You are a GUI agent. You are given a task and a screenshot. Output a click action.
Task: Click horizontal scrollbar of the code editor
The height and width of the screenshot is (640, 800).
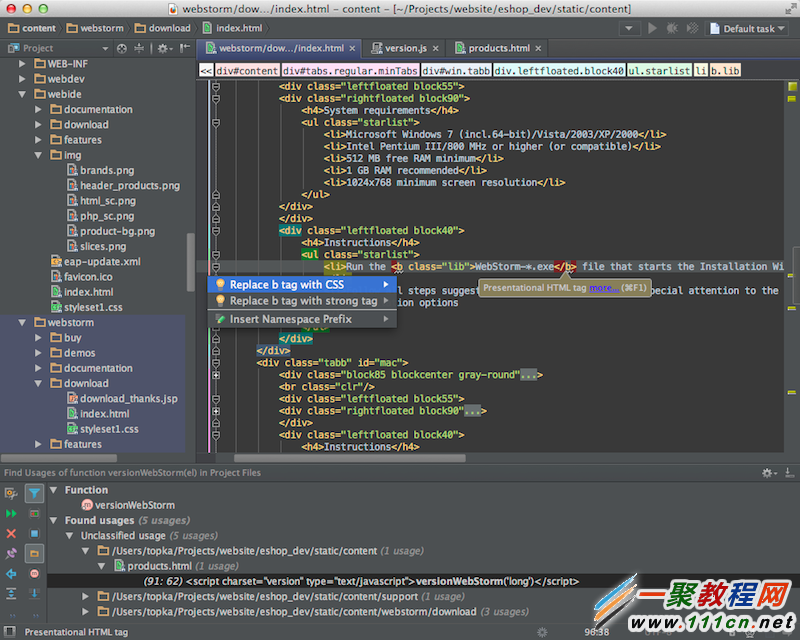pos(350,458)
